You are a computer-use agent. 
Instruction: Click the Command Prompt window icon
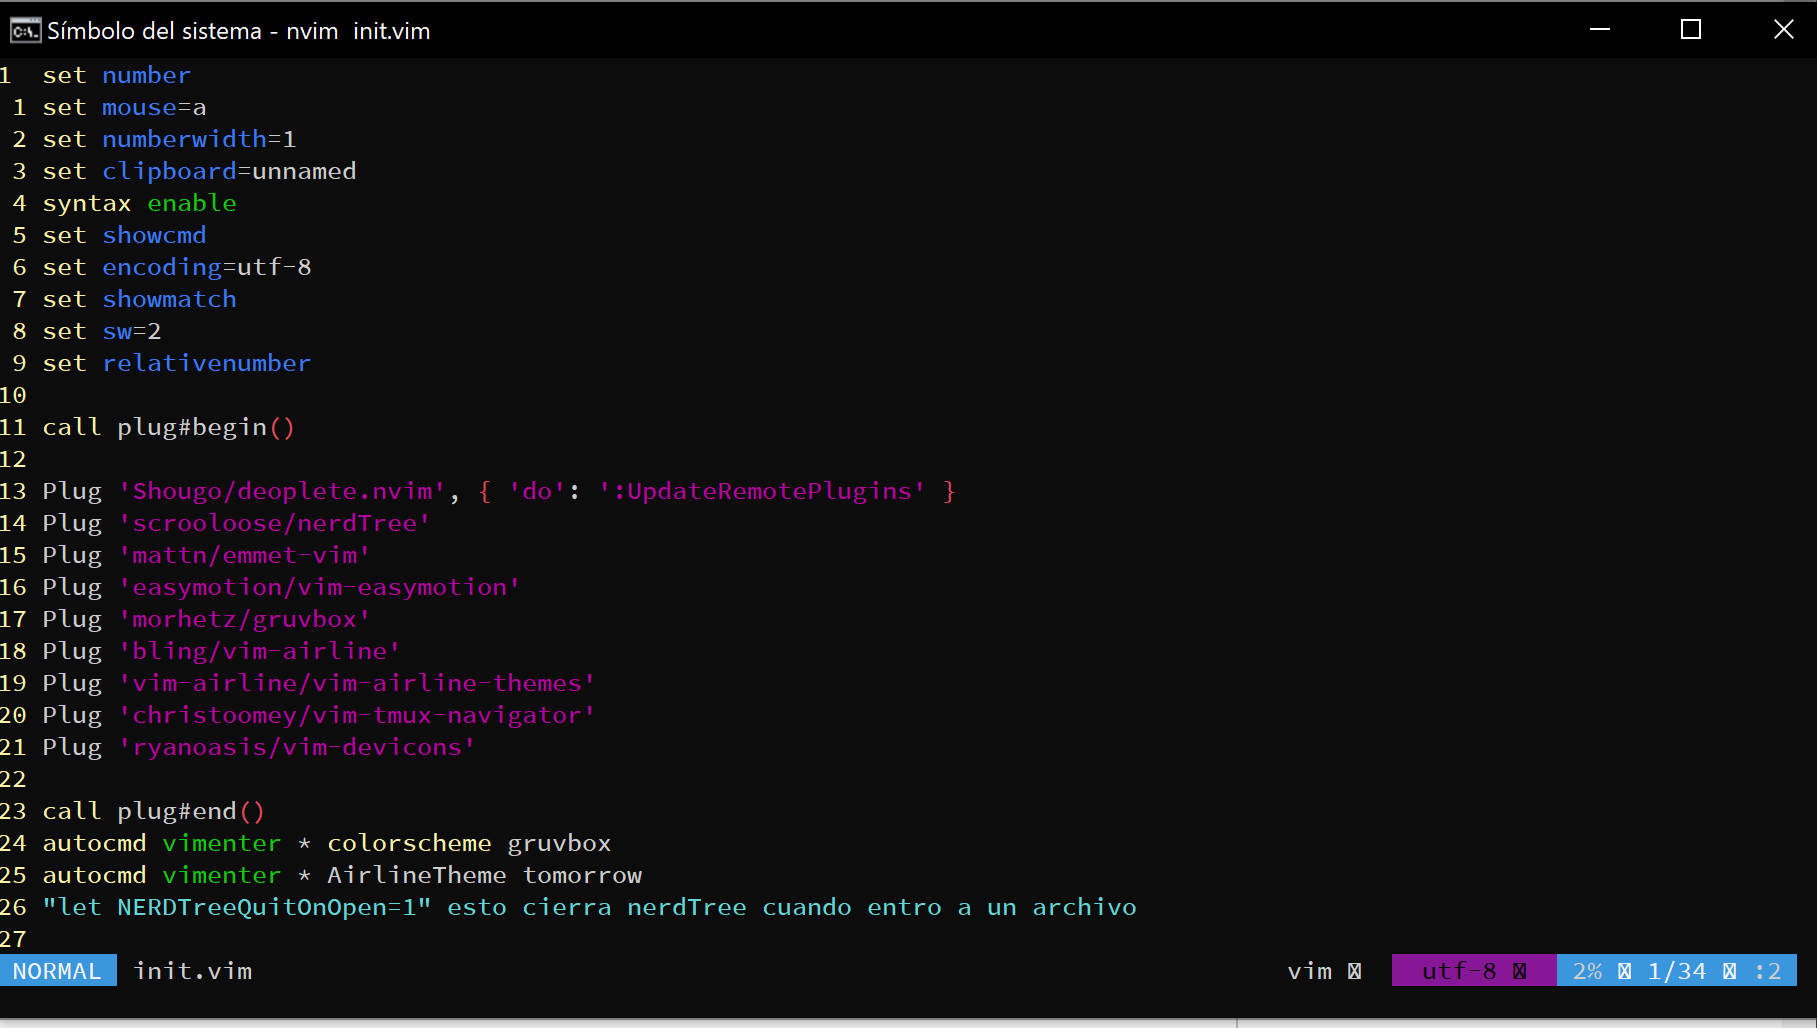pyautogui.click(x=25, y=31)
